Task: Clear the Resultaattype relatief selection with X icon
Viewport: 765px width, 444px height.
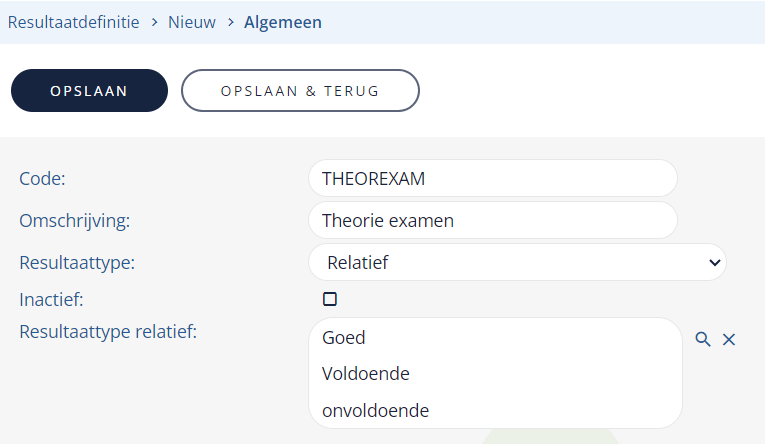Action: point(729,340)
